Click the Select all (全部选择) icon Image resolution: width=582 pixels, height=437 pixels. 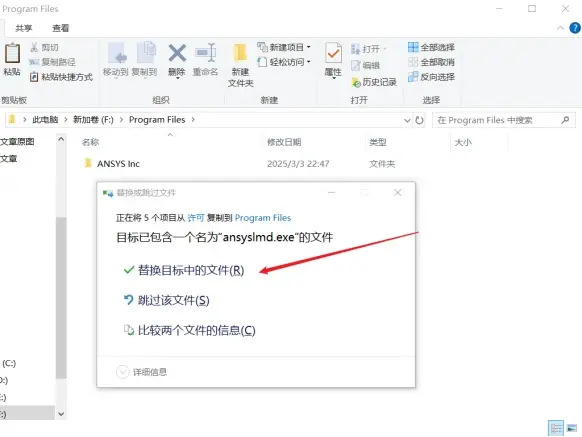tap(413, 47)
